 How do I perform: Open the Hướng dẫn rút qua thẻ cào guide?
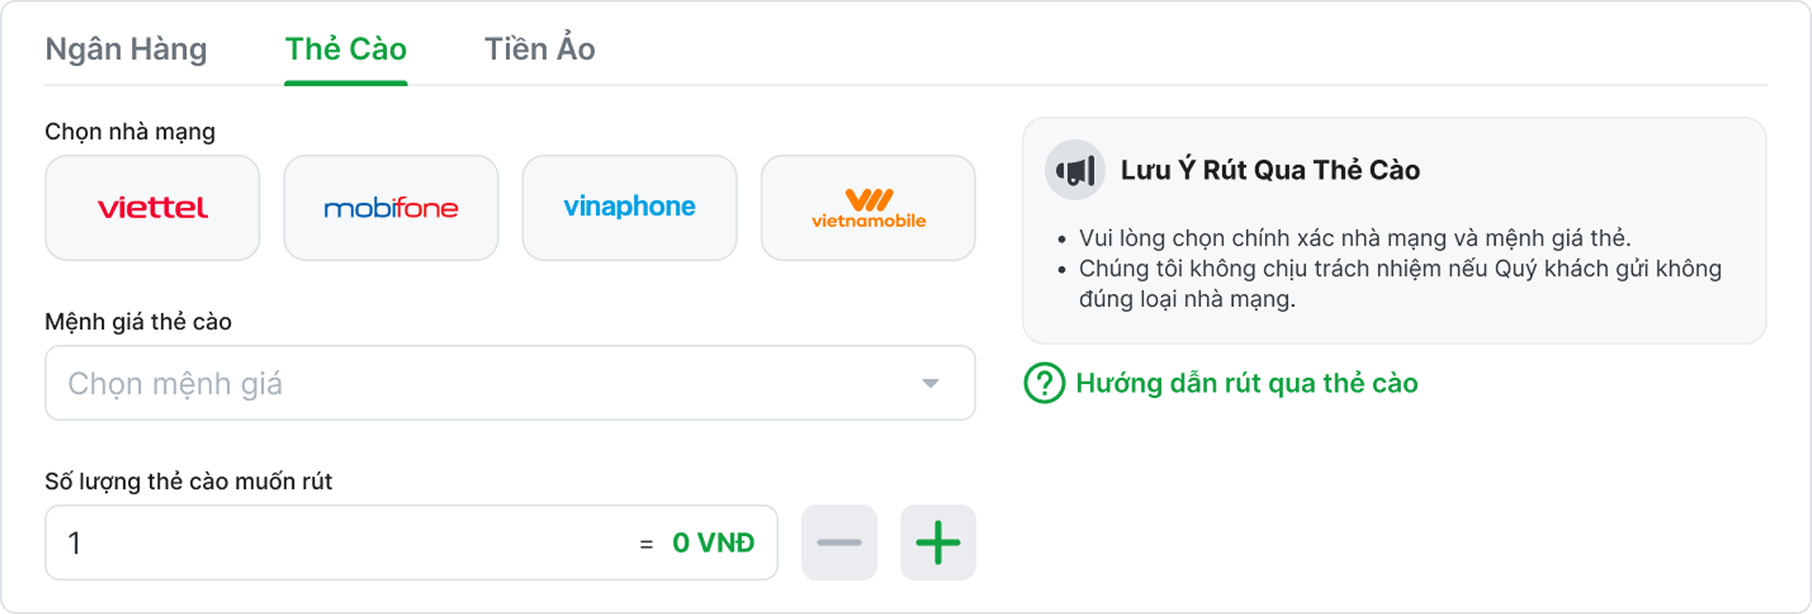tap(1245, 383)
